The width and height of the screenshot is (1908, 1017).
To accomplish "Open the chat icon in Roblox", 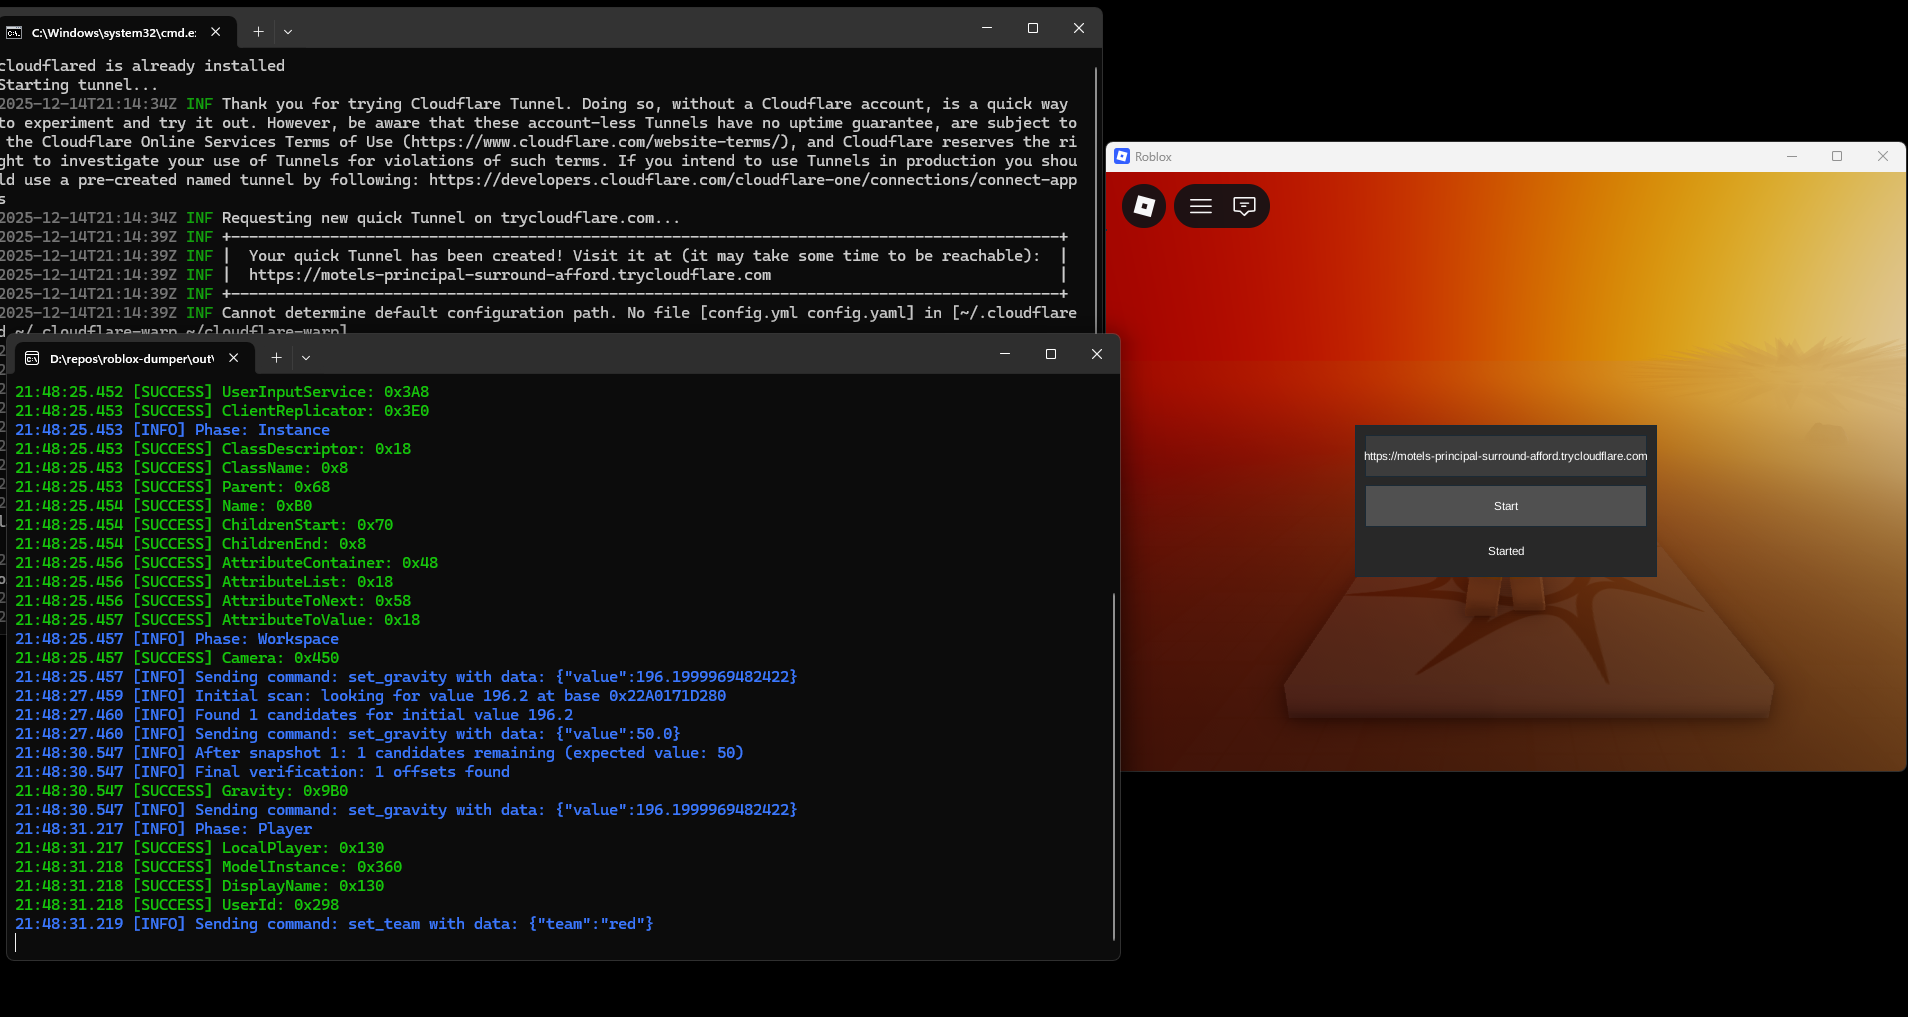I will tap(1244, 206).
